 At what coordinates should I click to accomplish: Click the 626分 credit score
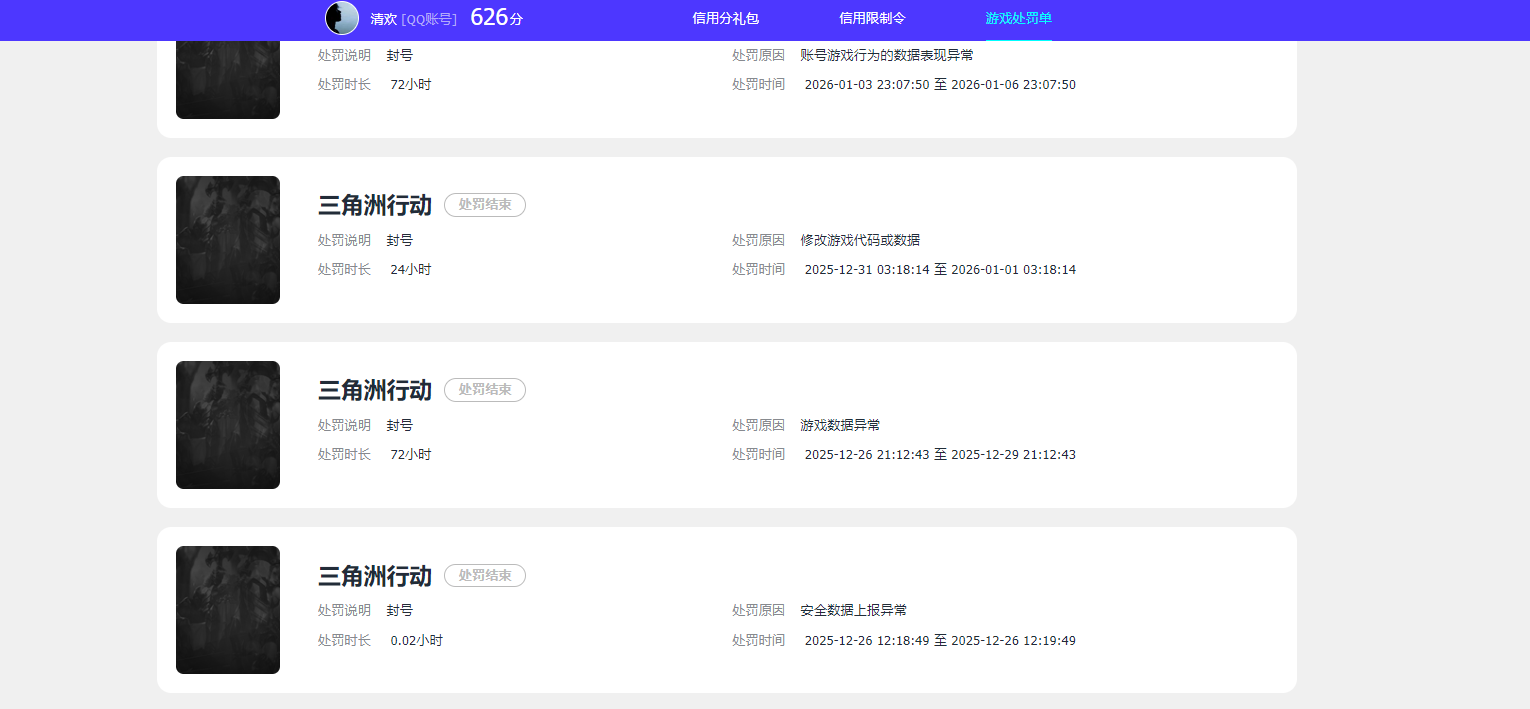click(x=496, y=17)
